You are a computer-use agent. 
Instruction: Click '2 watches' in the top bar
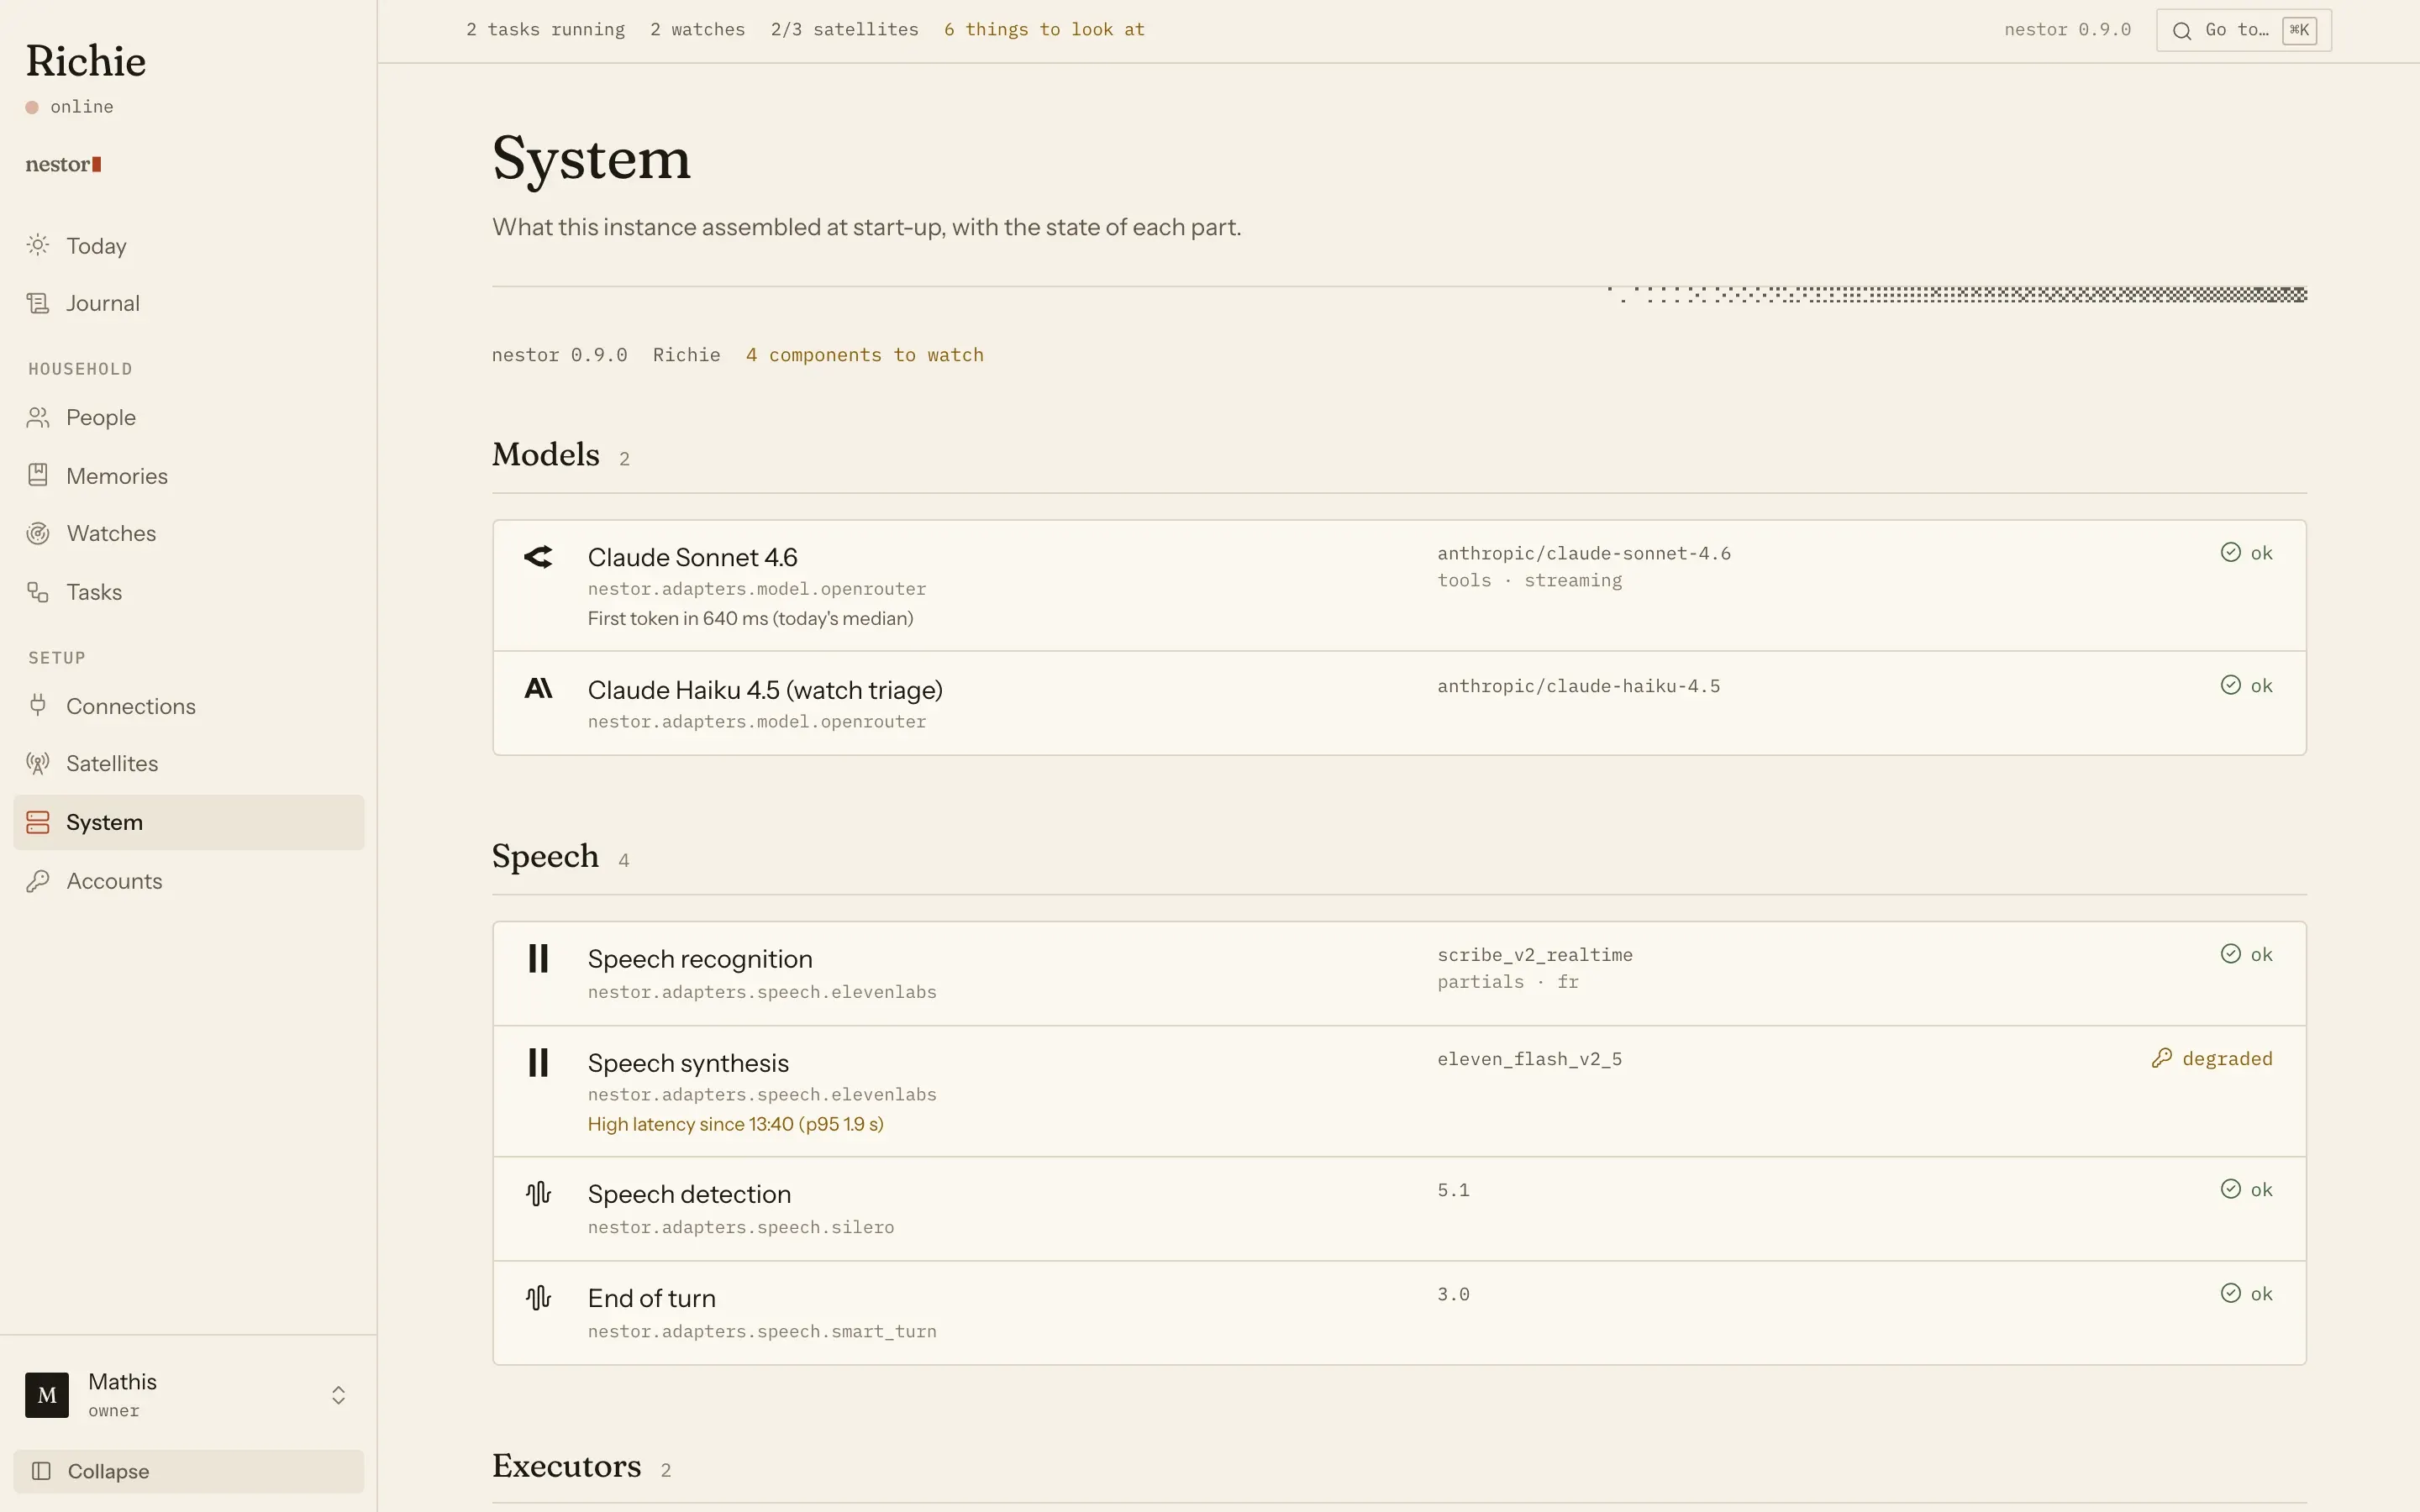pyautogui.click(x=697, y=30)
